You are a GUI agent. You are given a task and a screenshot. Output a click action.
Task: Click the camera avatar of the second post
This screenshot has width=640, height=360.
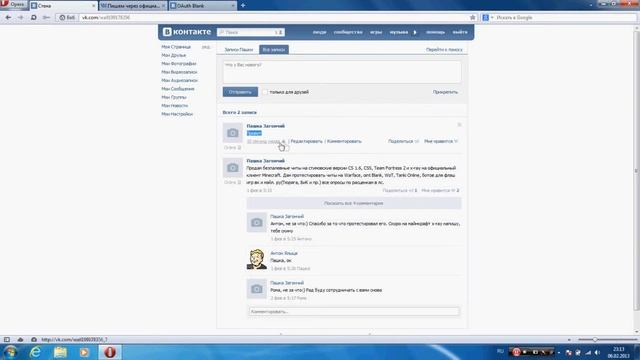click(x=233, y=168)
